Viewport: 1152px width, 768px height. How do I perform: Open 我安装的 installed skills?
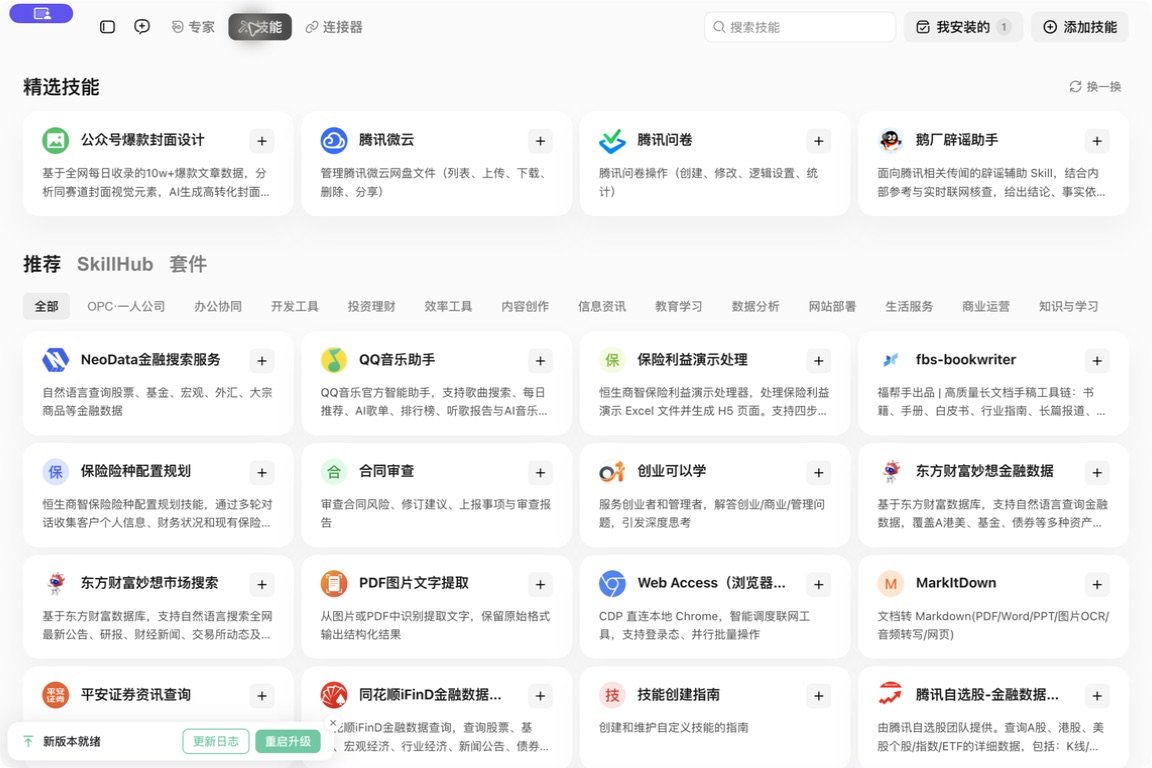tap(963, 27)
